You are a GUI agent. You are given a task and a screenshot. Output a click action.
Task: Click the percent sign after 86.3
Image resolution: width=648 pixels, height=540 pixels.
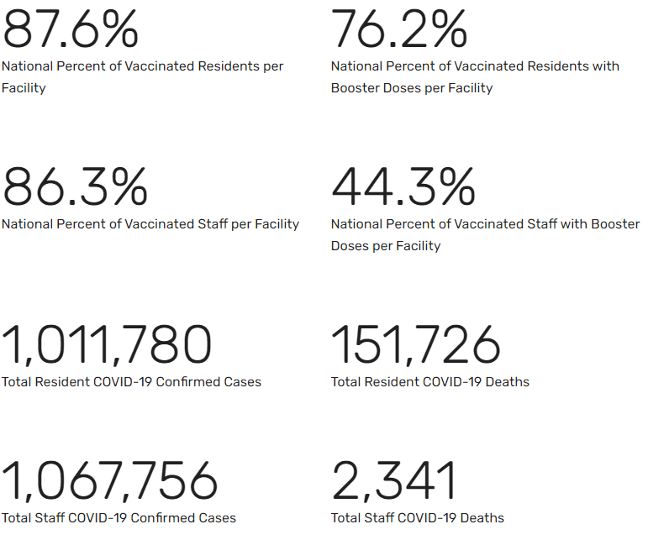[126, 187]
